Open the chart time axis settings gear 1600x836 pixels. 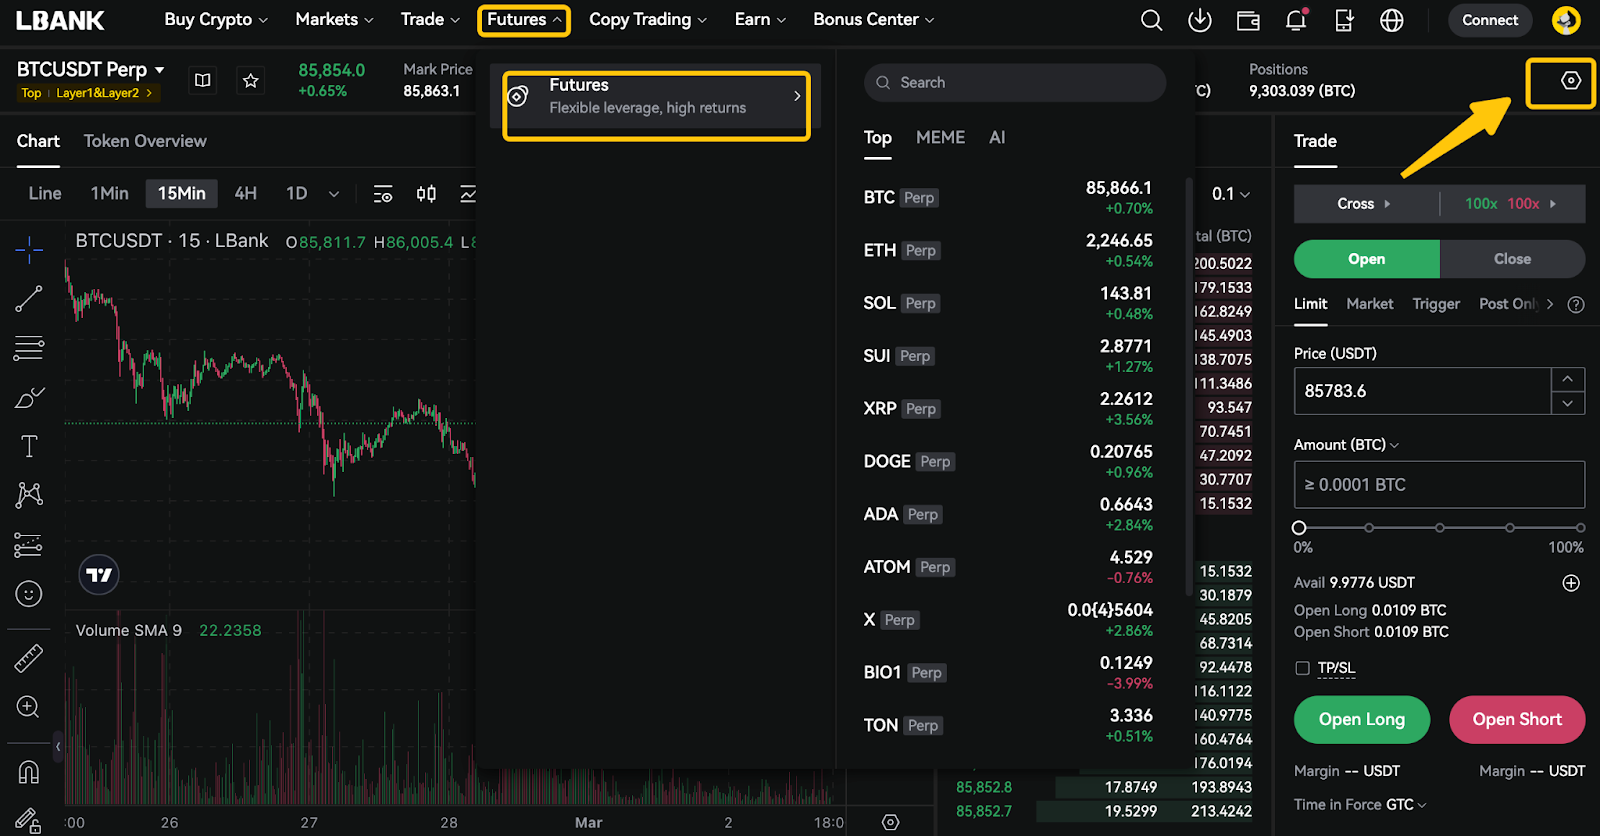(x=891, y=822)
